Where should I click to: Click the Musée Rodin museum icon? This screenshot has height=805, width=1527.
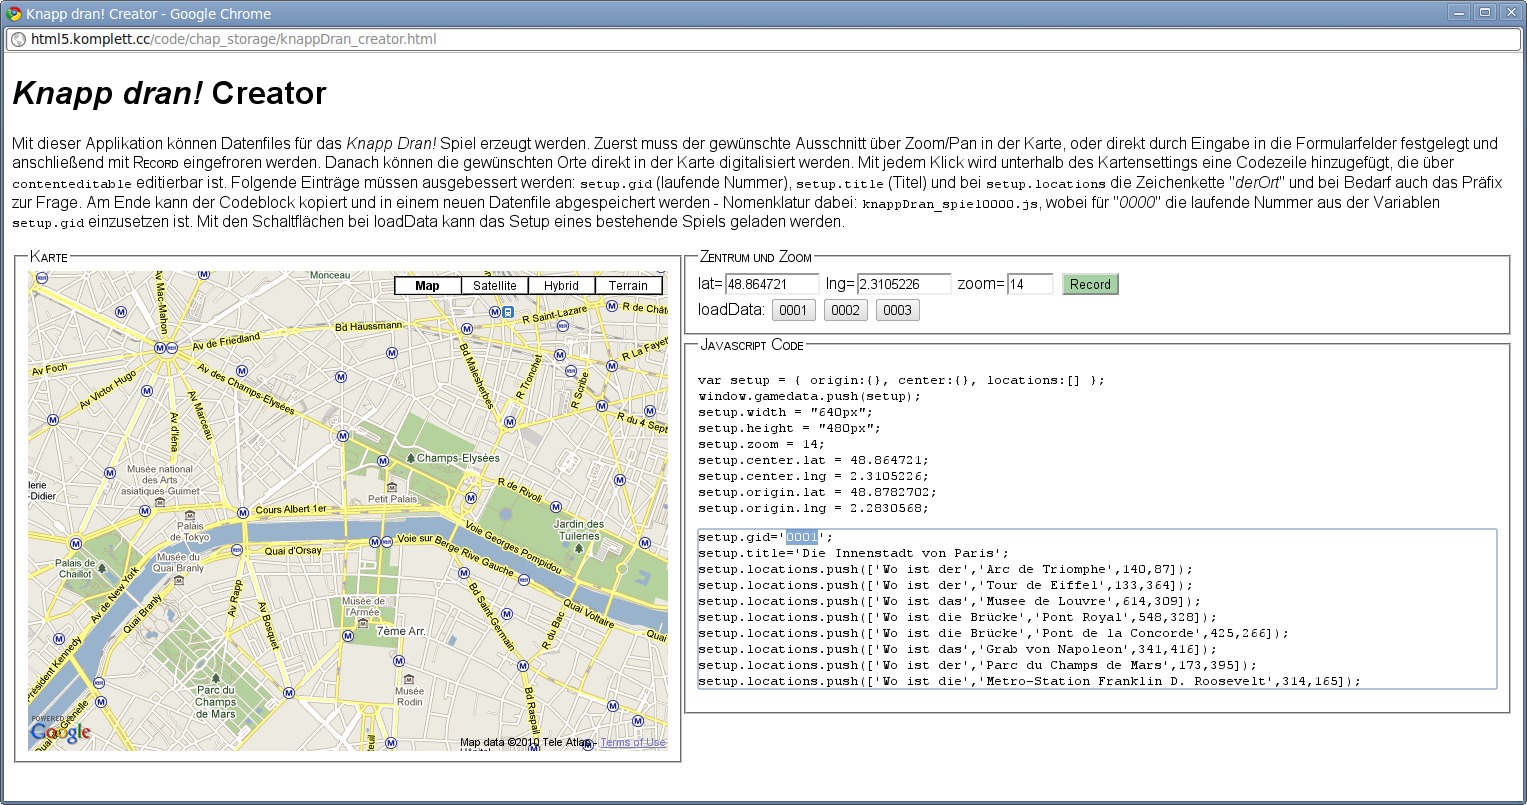[x=409, y=679]
